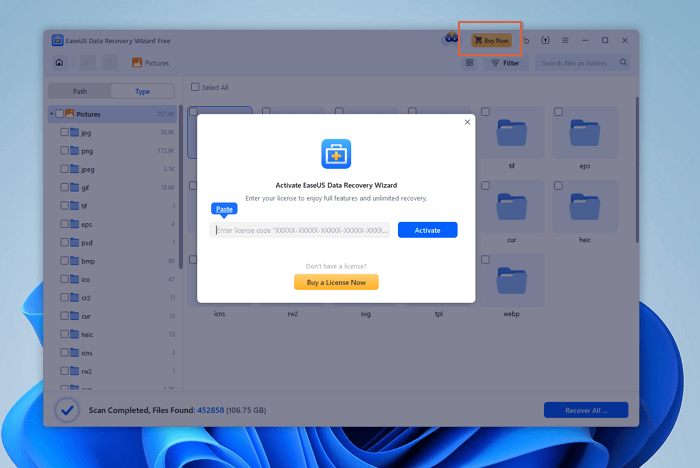The height and width of the screenshot is (468, 700).
Task: Check the jpeg folder checkbox
Action: tap(64, 169)
